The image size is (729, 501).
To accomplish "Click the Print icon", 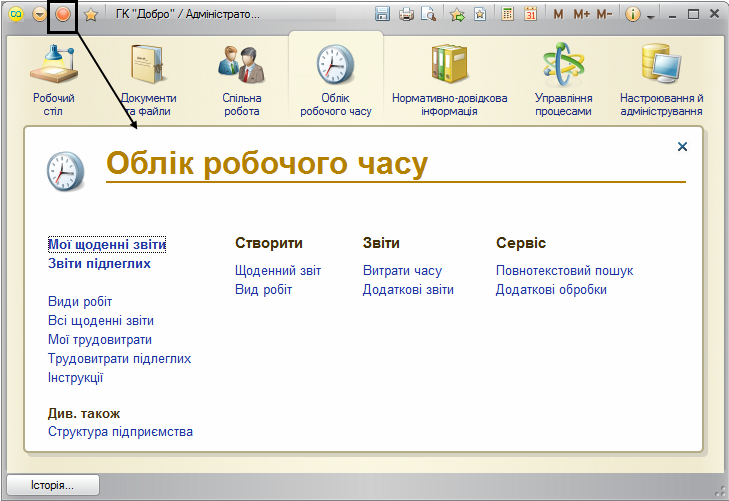I will pos(406,15).
